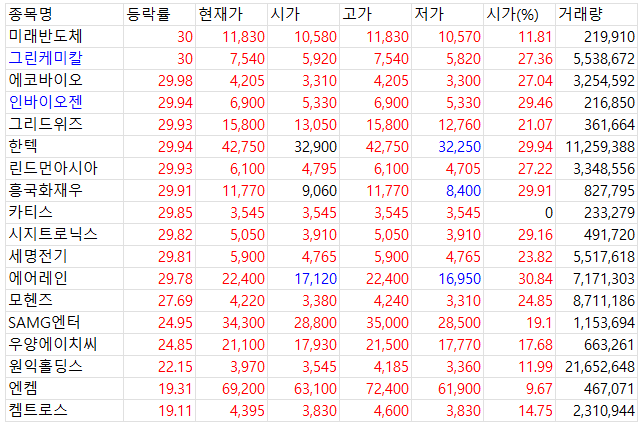The image size is (642, 428).
Task: Click the blue low price 32,250
Action: click(x=459, y=147)
